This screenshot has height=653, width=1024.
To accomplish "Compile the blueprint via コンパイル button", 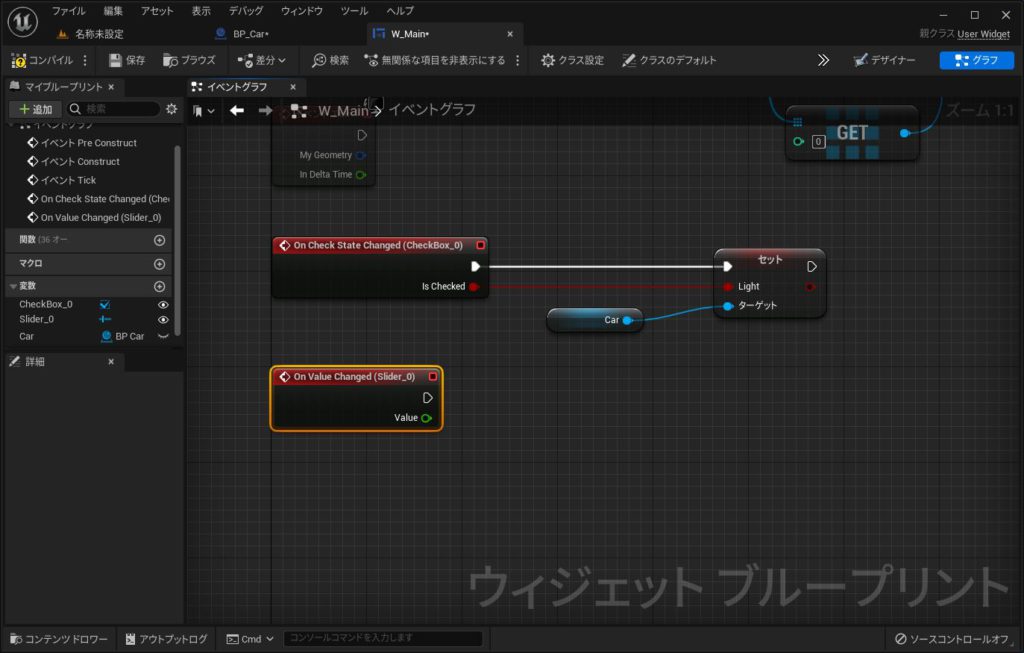I will point(42,60).
